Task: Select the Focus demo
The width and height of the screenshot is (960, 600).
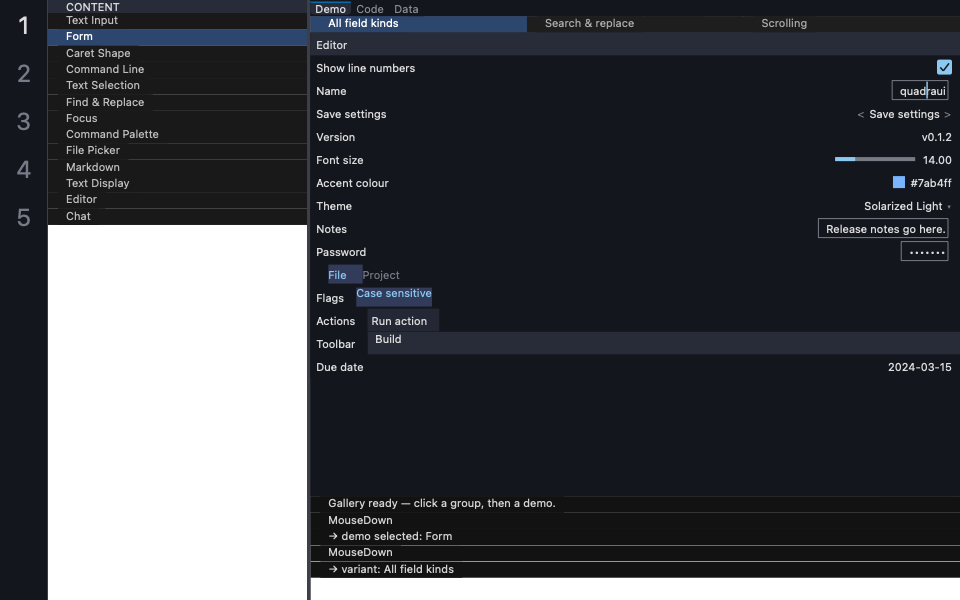Action: (178, 118)
